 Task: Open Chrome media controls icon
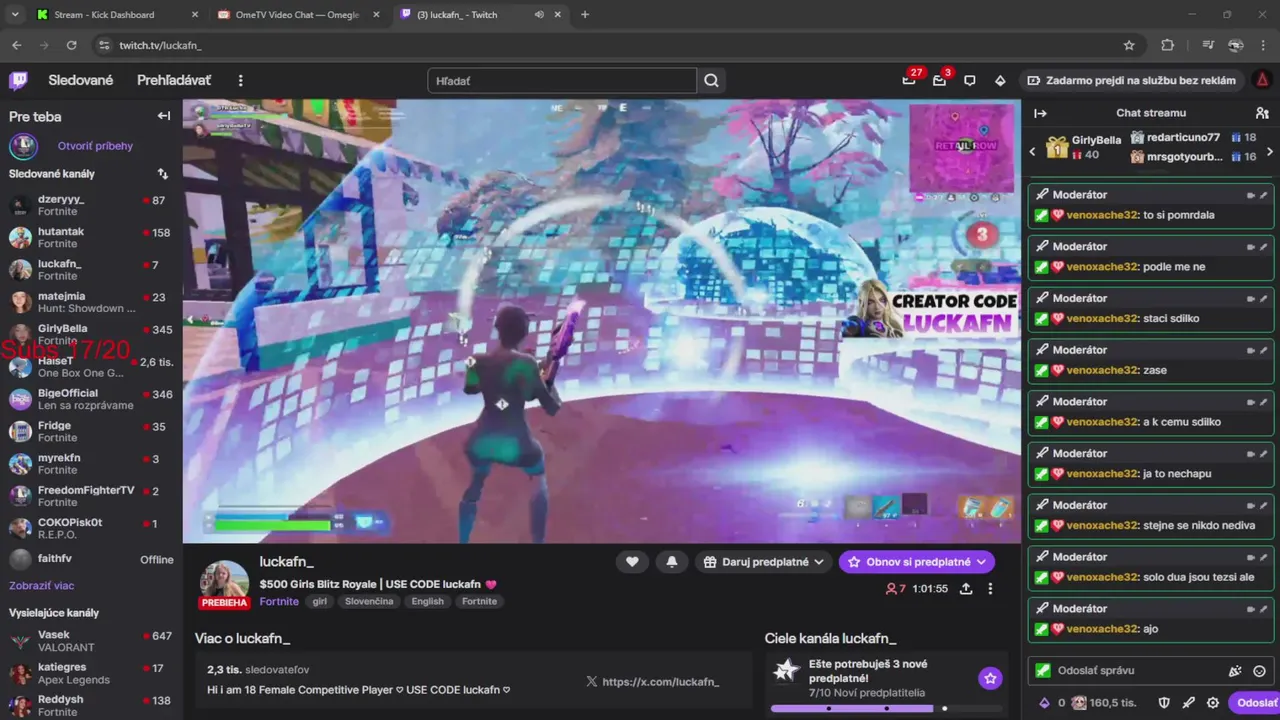pos(1208,45)
